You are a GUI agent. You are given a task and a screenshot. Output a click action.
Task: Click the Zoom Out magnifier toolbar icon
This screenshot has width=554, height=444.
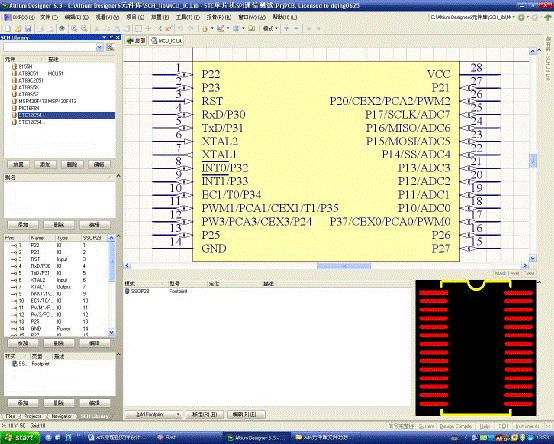pos(84,29)
